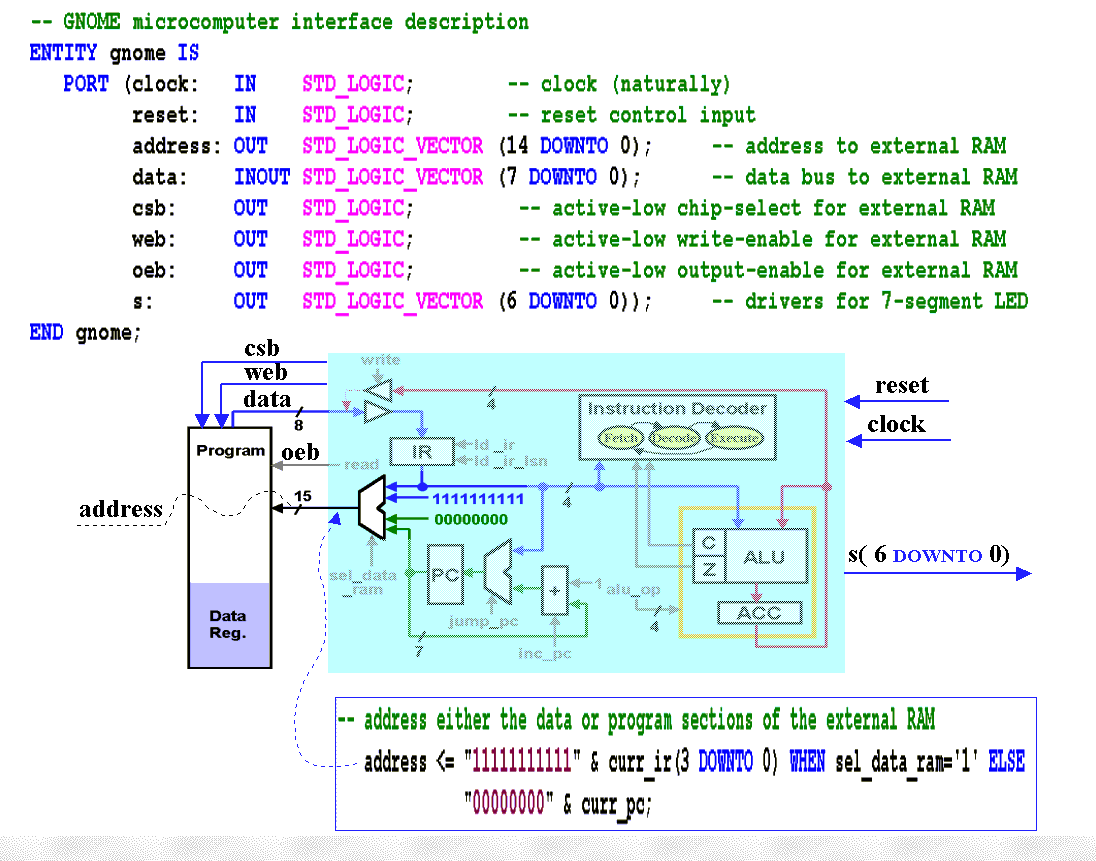Click the PC register box

[x=445, y=574]
